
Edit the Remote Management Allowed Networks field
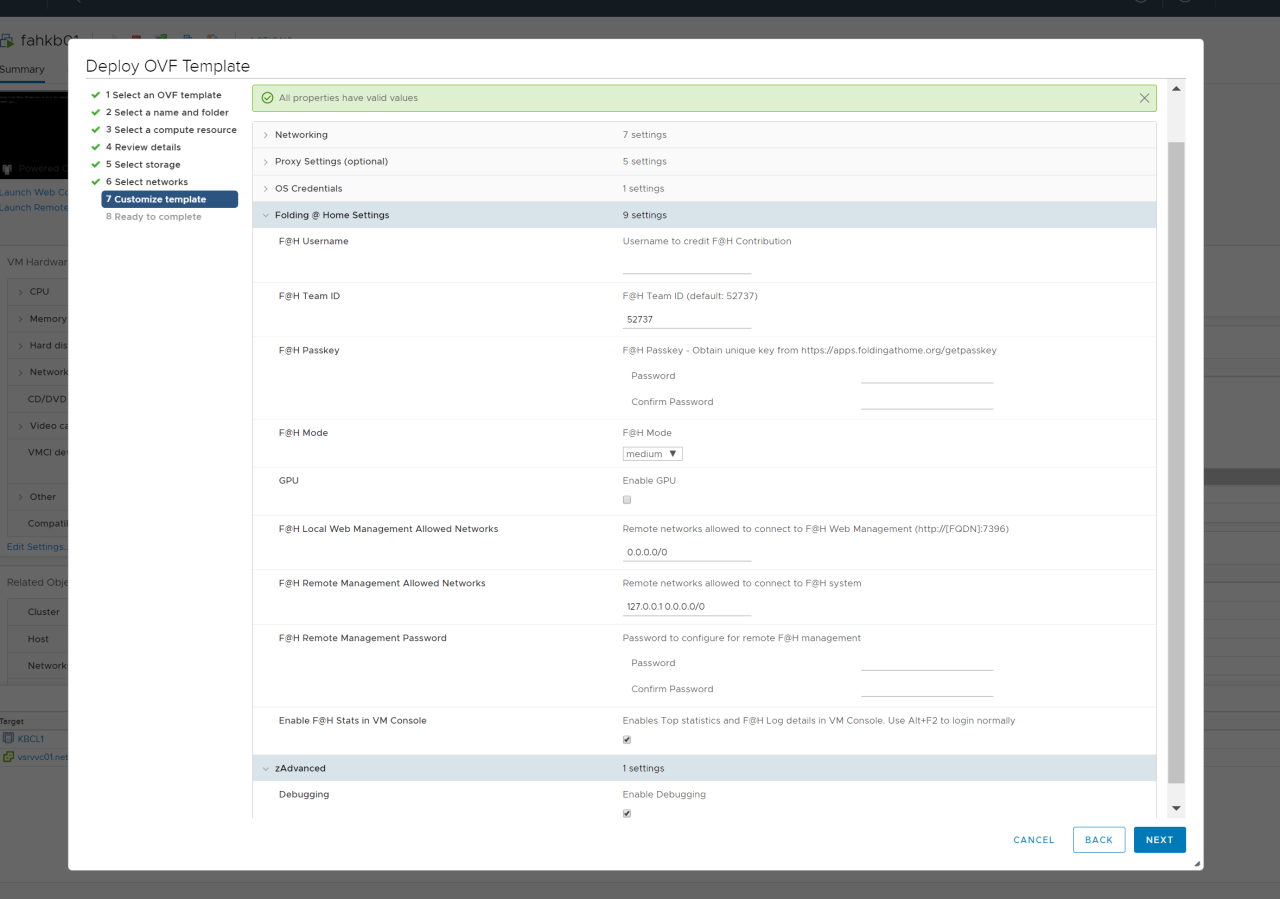[x=687, y=606]
